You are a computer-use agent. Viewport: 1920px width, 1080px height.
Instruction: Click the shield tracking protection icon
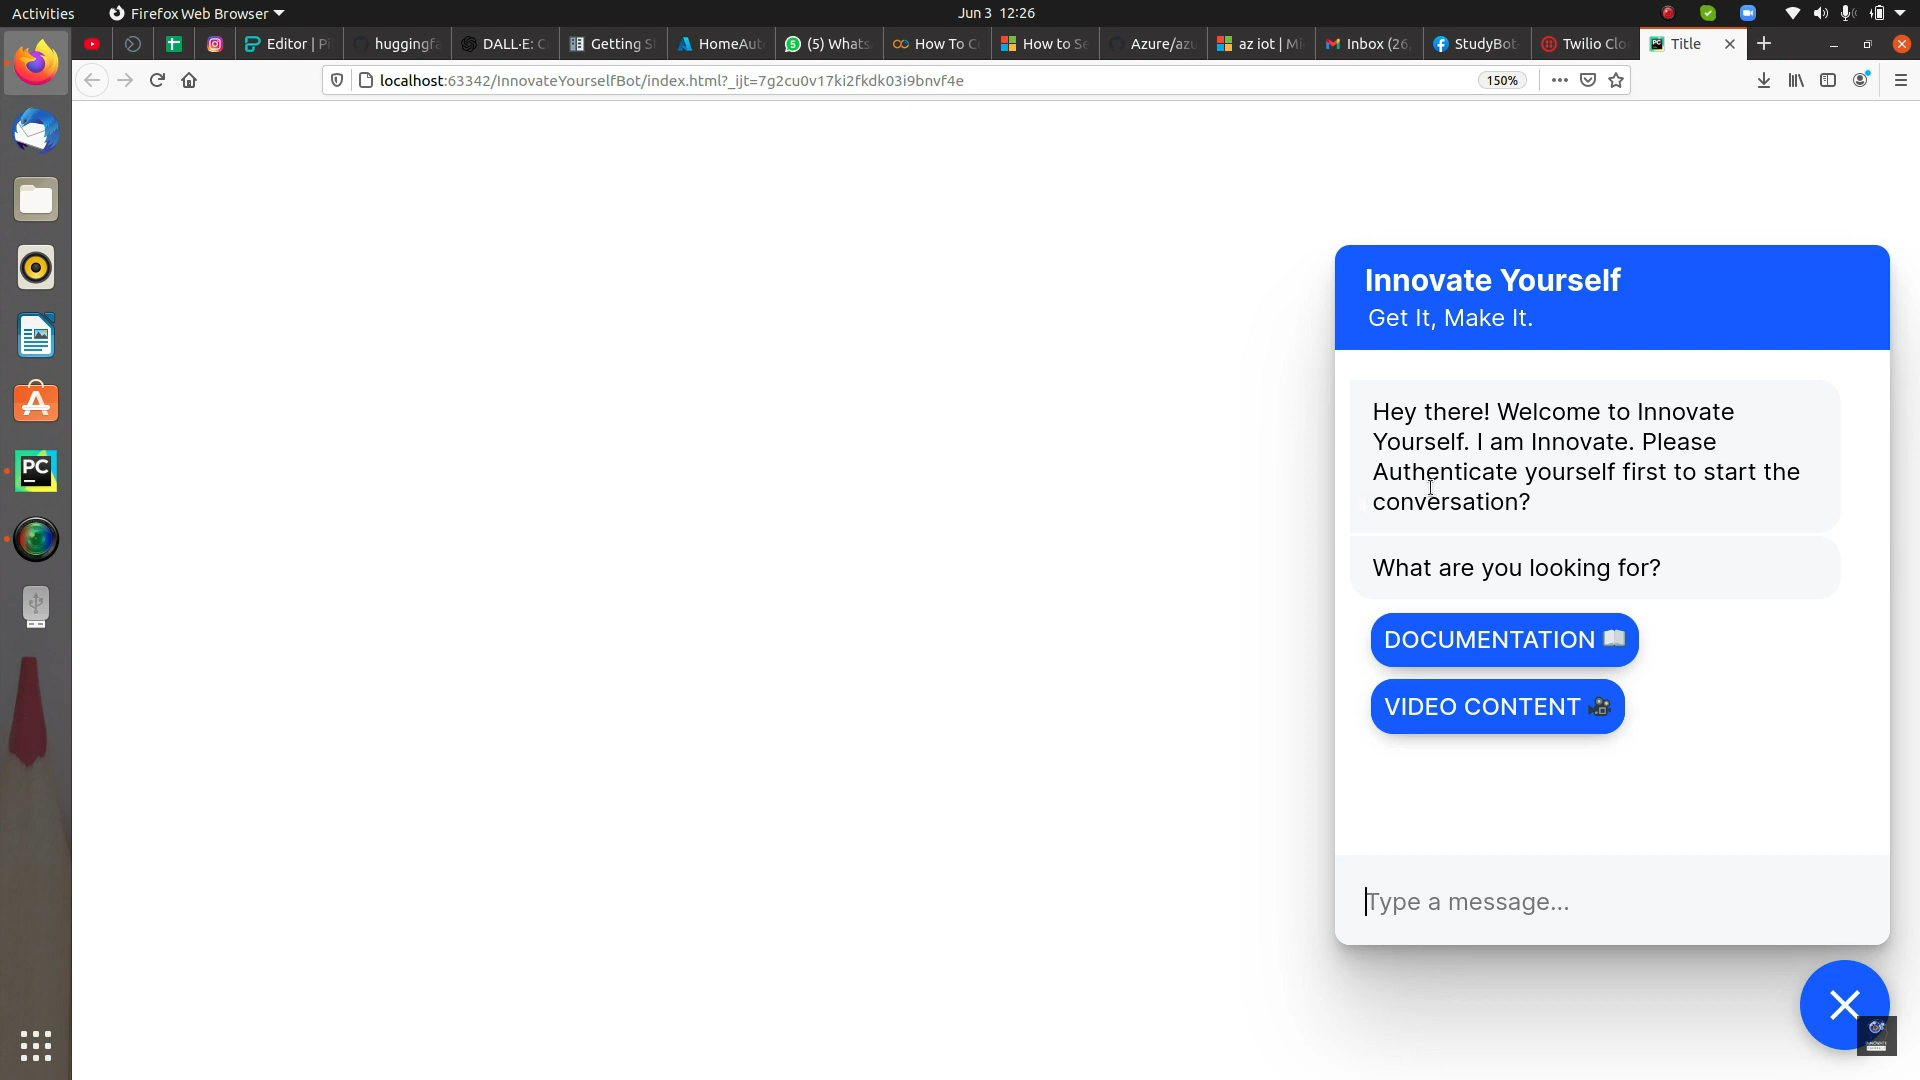pos(337,80)
